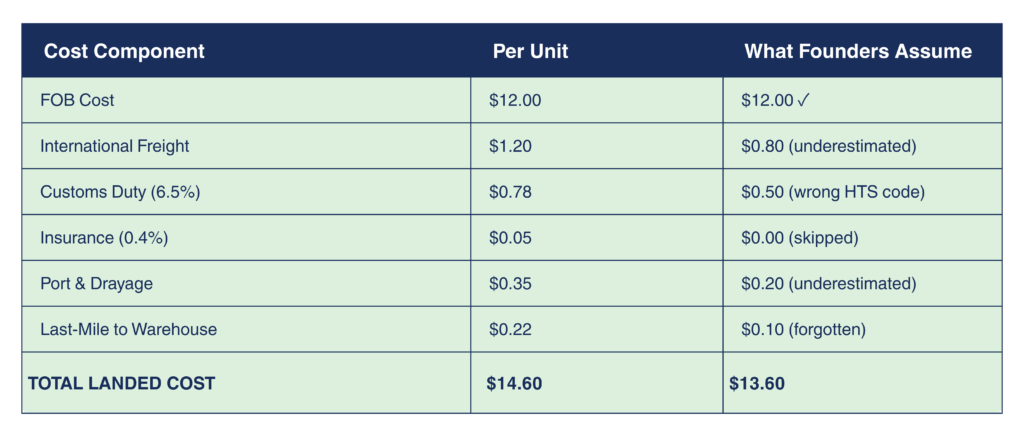The width and height of the screenshot is (1024, 437).
Task: Click the FOB Cost row label
Action: (79, 101)
